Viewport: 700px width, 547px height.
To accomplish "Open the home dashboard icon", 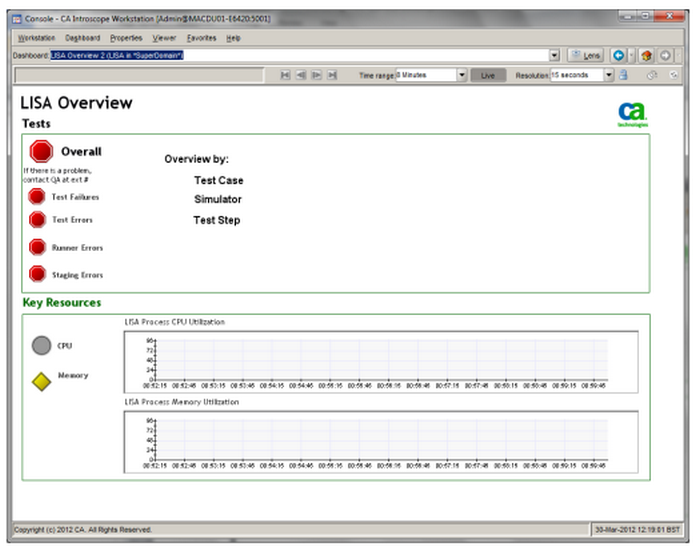I will tap(646, 55).
